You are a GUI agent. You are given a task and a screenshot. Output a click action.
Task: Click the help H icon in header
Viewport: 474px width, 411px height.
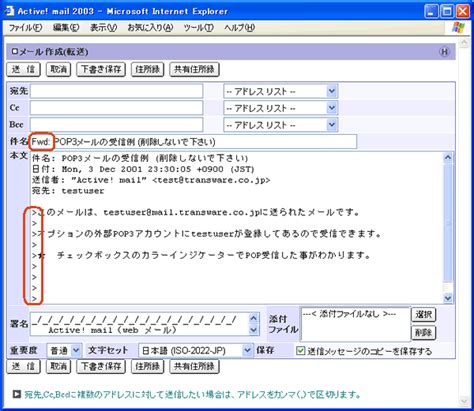(444, 52)
